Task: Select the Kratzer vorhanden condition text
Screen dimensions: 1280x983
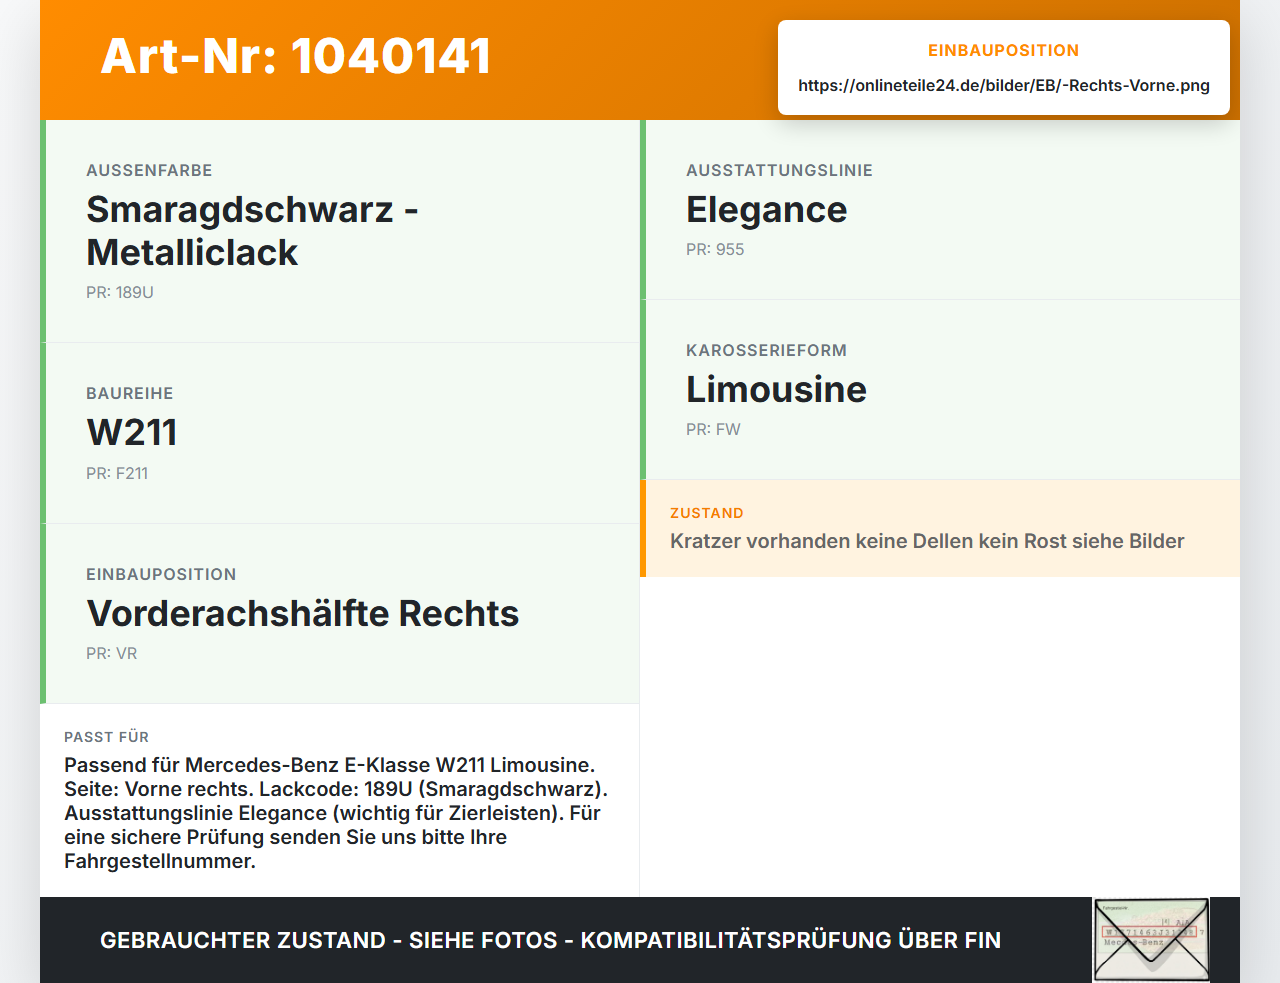Action: [927, 541]
